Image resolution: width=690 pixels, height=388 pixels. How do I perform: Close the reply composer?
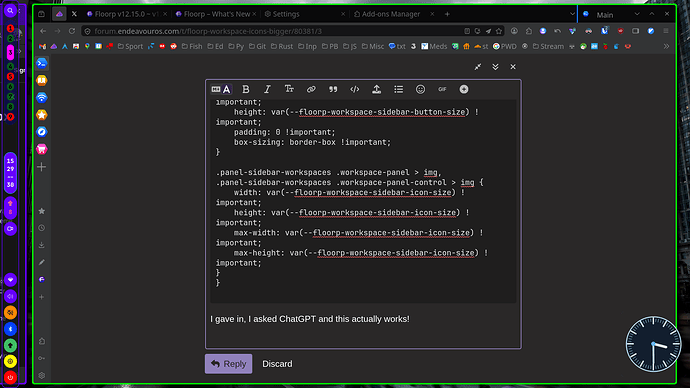pos(513,67)
